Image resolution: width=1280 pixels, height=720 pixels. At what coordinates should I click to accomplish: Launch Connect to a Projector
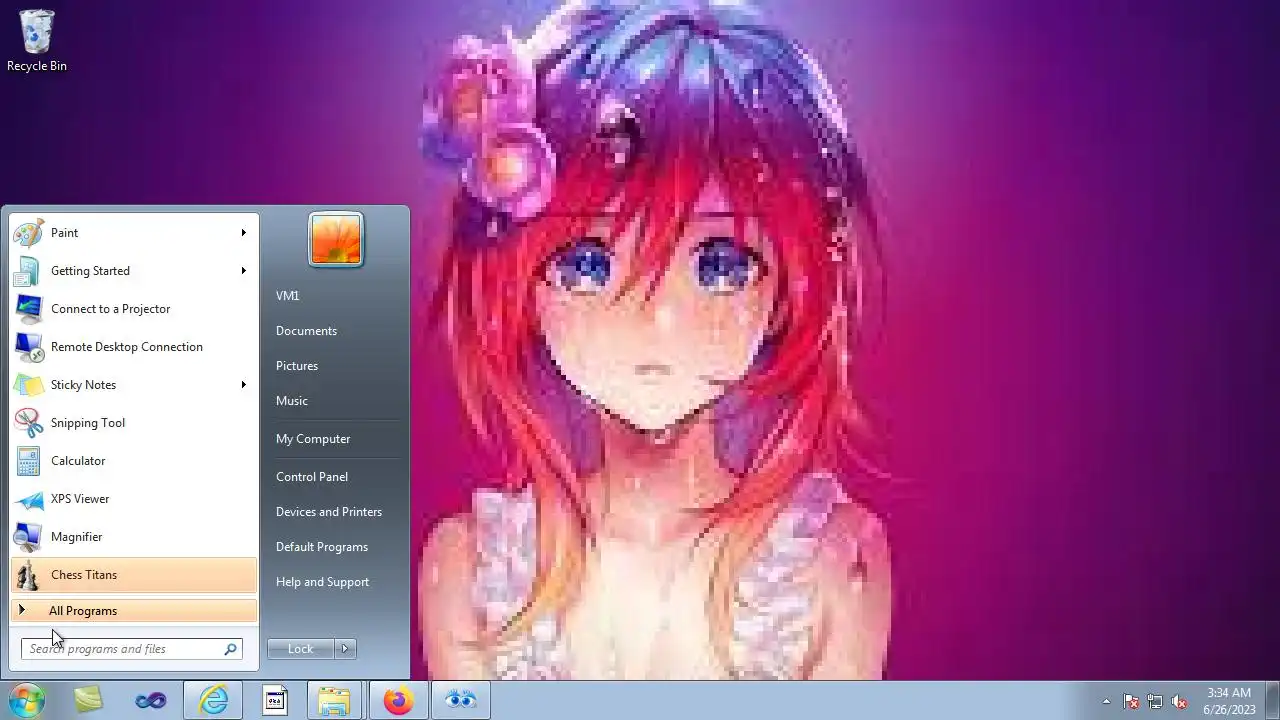click(x=134, y=309)
